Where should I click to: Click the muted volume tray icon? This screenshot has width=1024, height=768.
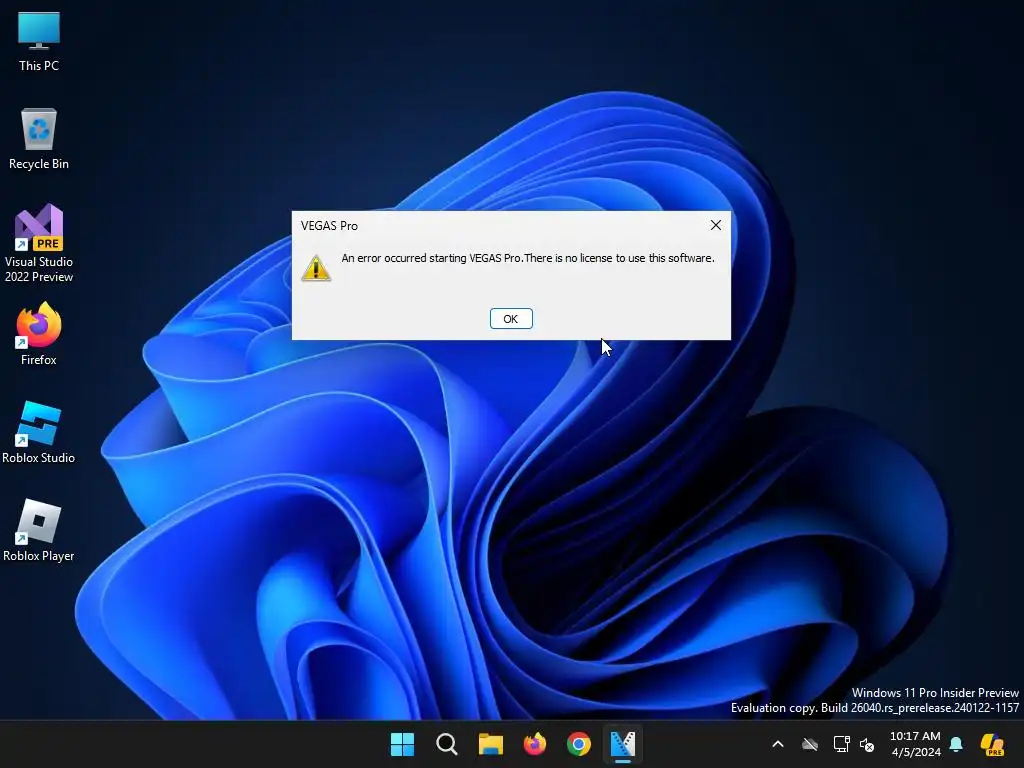click(x=867, y=744)
